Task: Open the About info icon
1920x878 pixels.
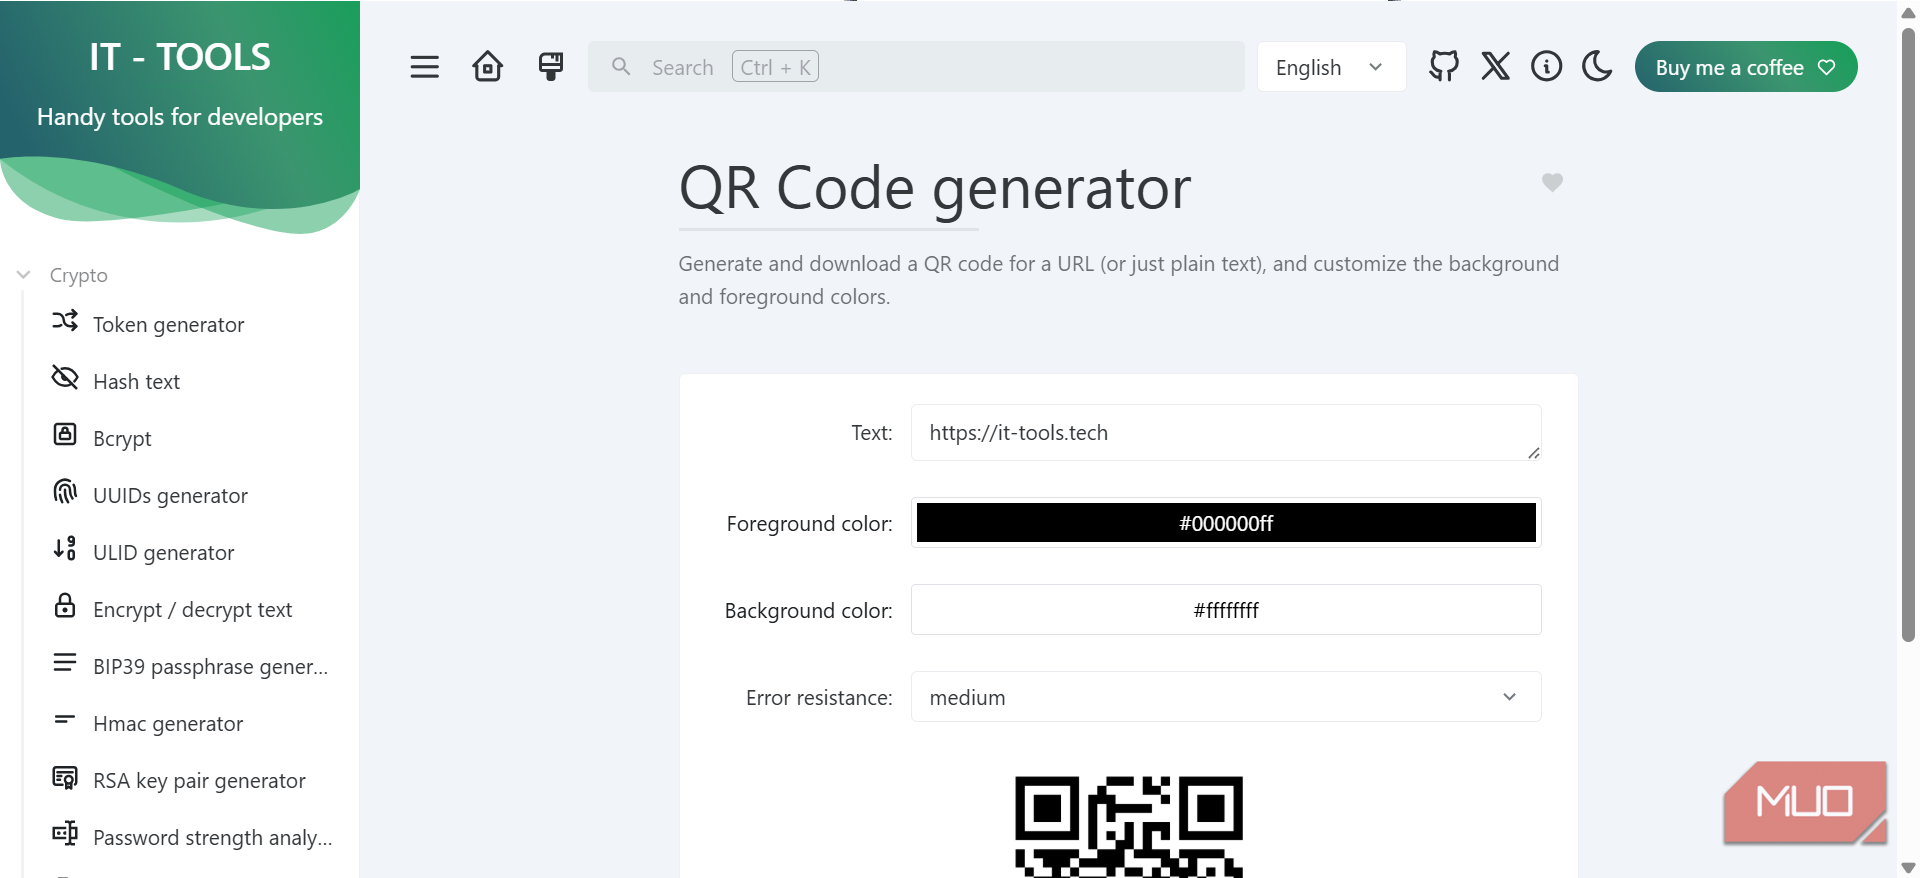Action: [x=1547, y=67]
